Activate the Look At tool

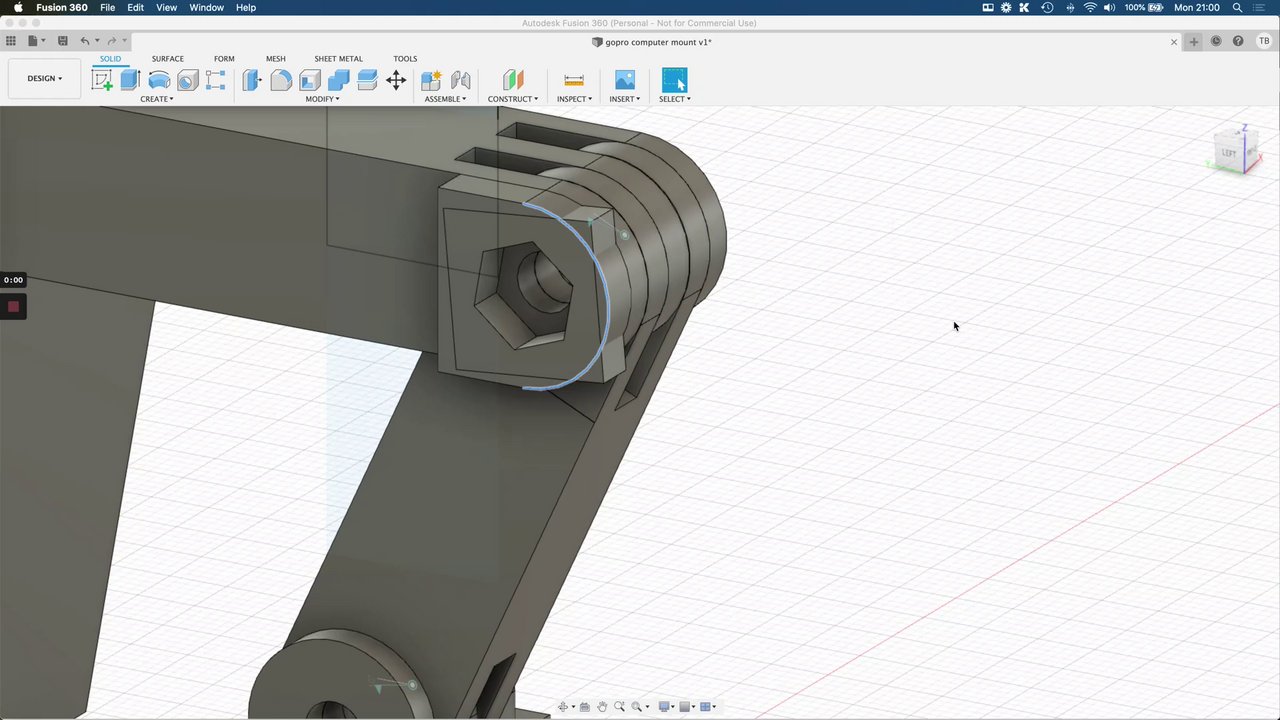tap(585, 707)
